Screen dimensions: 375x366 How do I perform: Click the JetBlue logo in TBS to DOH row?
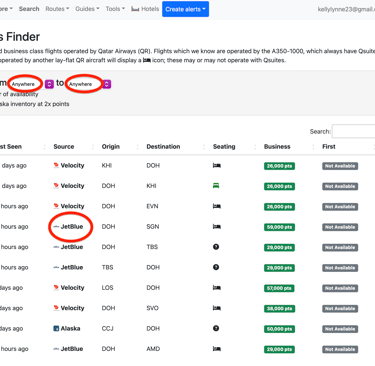56,267
